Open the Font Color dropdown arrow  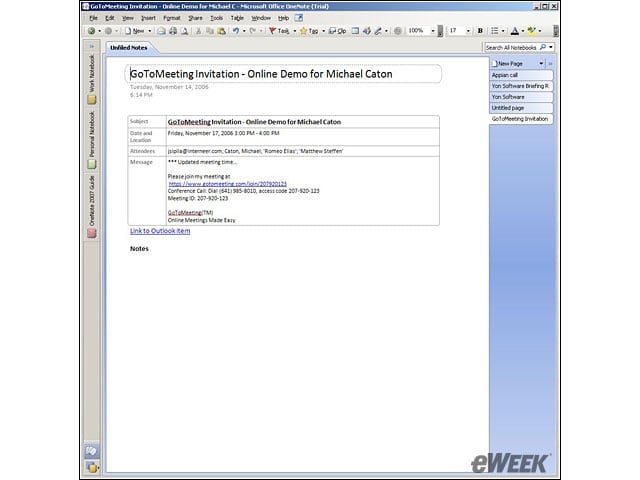pyautogui.click(x=523, y=31)
